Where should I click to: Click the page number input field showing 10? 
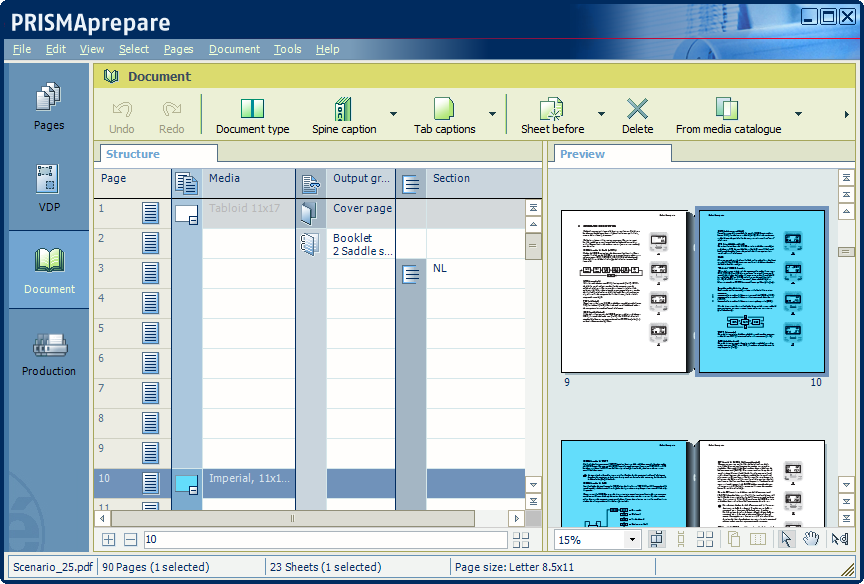[x=325, y=539]
